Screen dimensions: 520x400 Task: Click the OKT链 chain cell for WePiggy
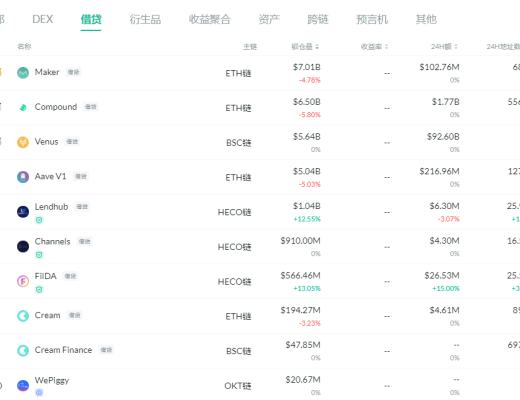tap(238, 386)
